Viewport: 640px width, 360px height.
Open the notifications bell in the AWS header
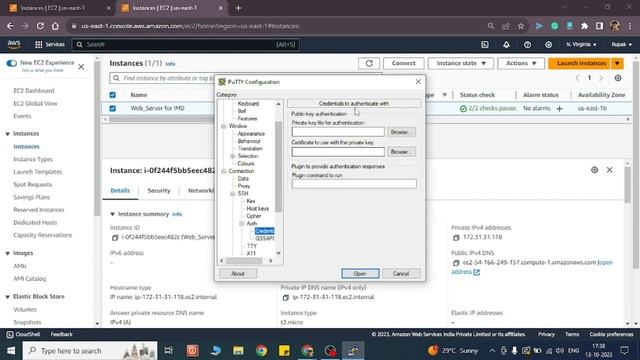506,44
